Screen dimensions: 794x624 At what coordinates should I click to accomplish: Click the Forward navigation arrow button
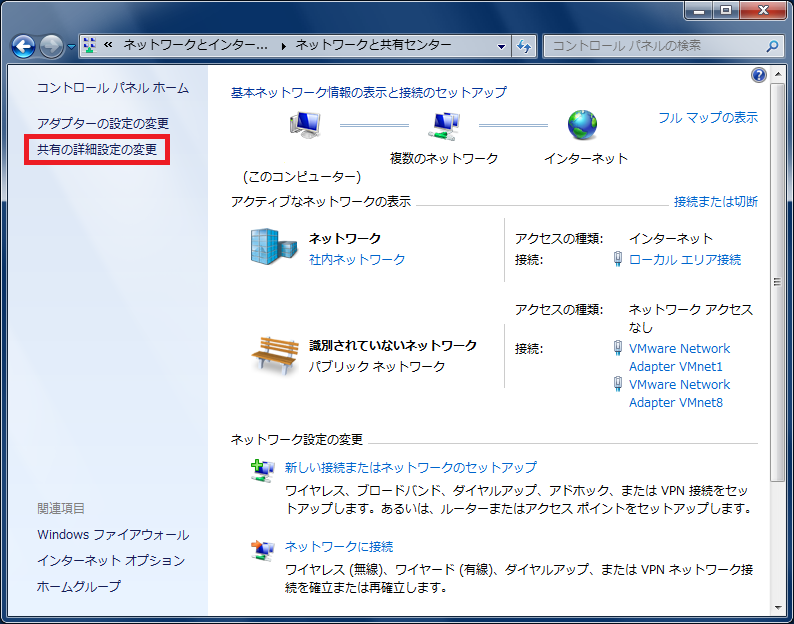click(x=52, y=46)
